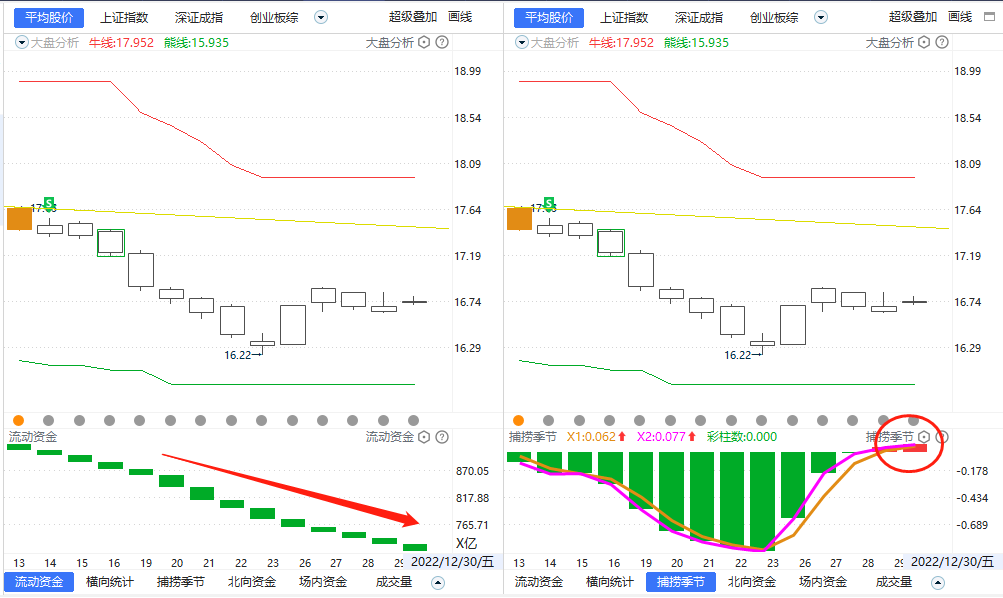The width and height of the screenshot is (1003, 598).
Task: Switch to 上证指数 in left panel
Action: click(x=124, y=18)
